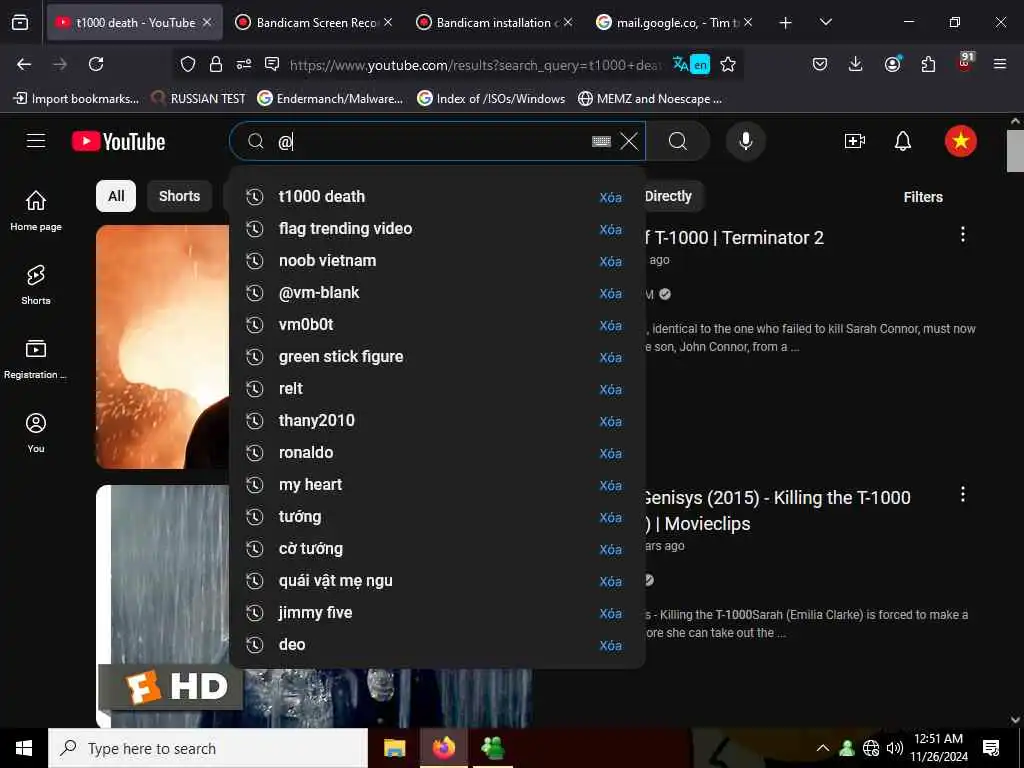Switch to Bandicam Screen Recorder tab
The image size is (1024, 768).
315,22
